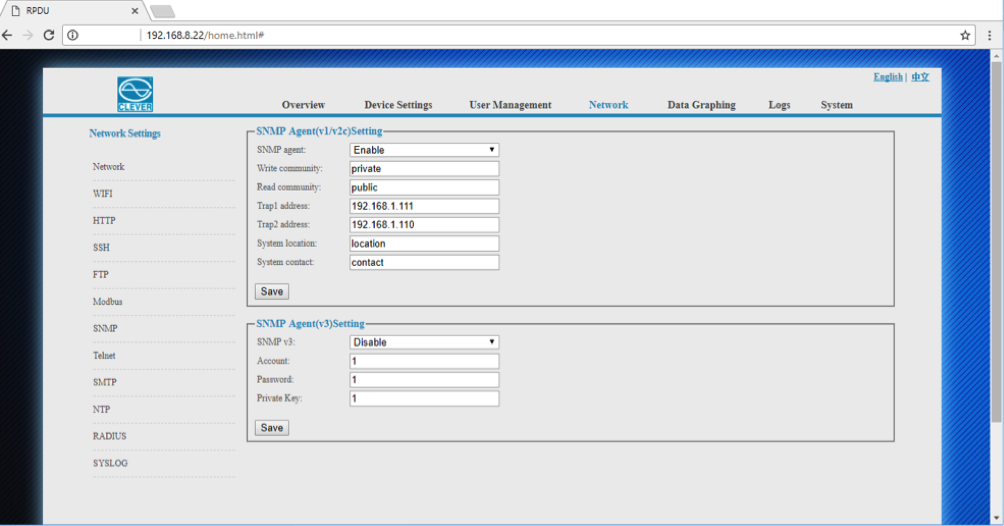Go to the User Management tab
Screen dimensions: 1004x526
510,105
